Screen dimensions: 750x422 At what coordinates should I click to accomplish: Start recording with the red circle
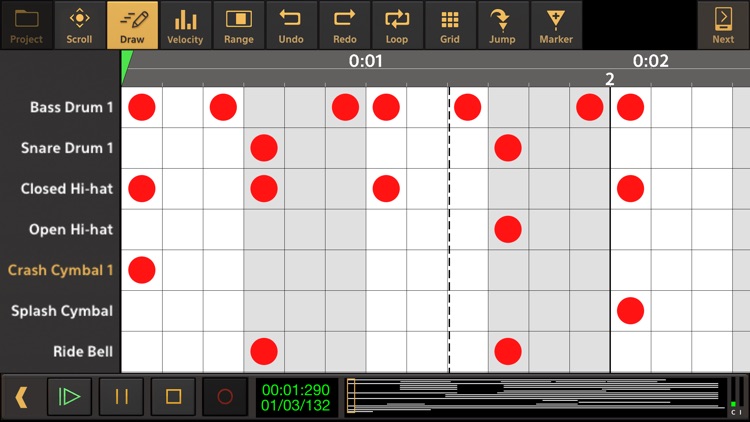[x=225, y=397]
